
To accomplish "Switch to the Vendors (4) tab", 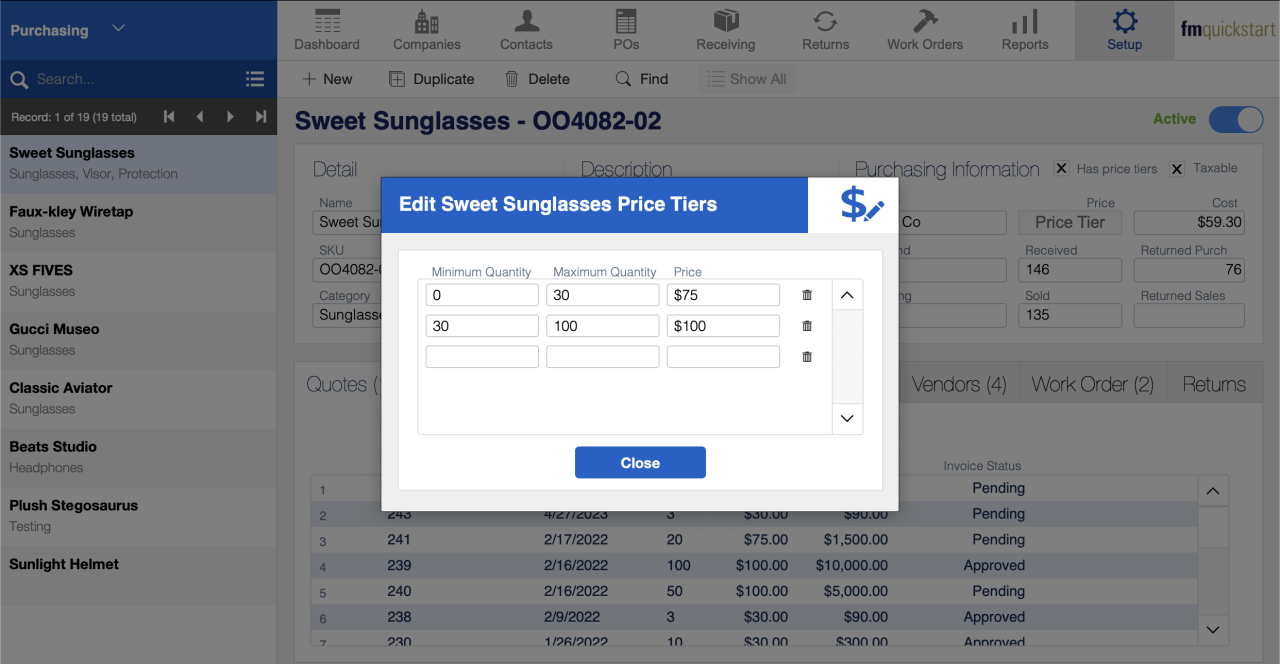I will 959,384.
